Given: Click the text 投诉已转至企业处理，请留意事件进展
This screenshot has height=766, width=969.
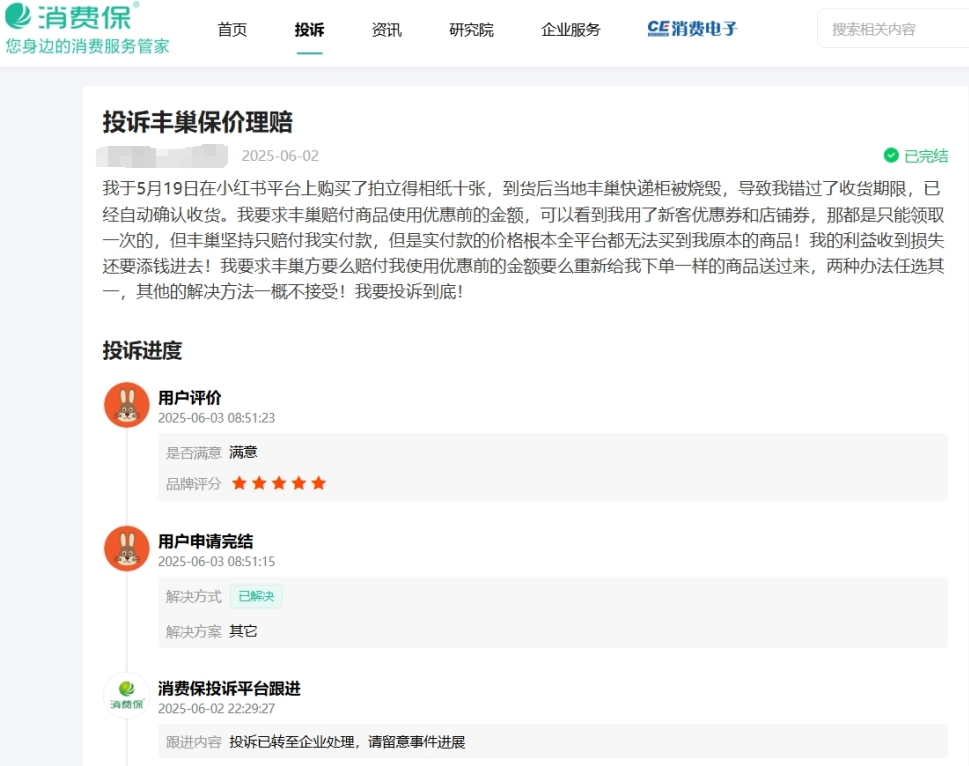Looking at the screenshot, I should (347, 742).
